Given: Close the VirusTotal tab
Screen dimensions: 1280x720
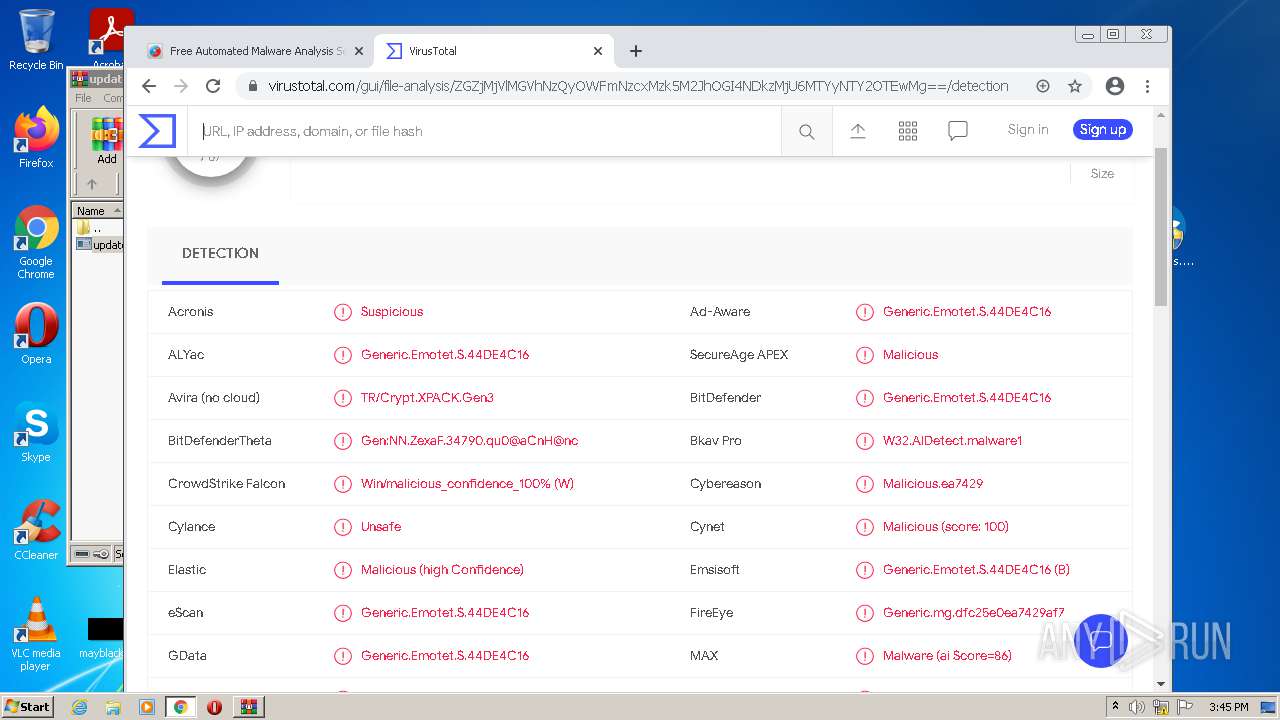Looking at the screenshot, I should [x=598, y=51].
